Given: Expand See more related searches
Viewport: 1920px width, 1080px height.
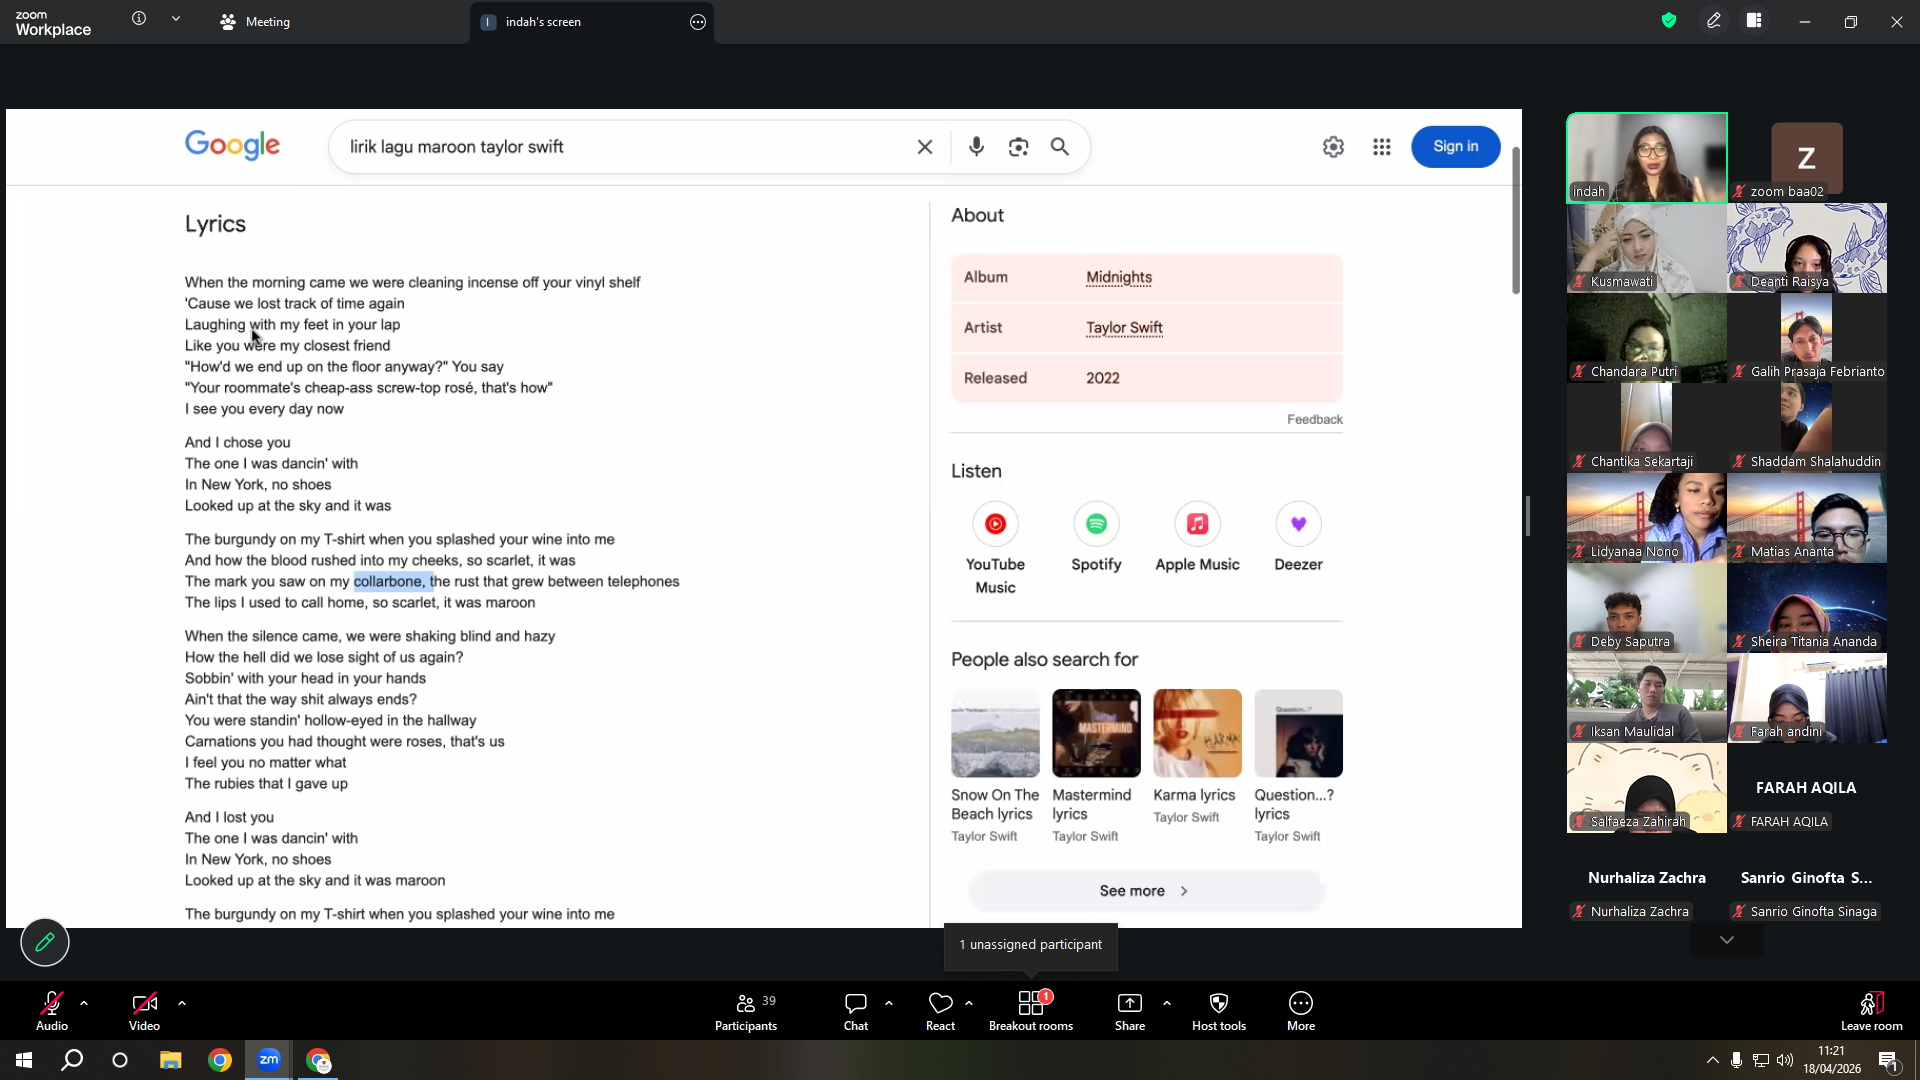Looking at the screenshot, I should tap(1146, 891).
